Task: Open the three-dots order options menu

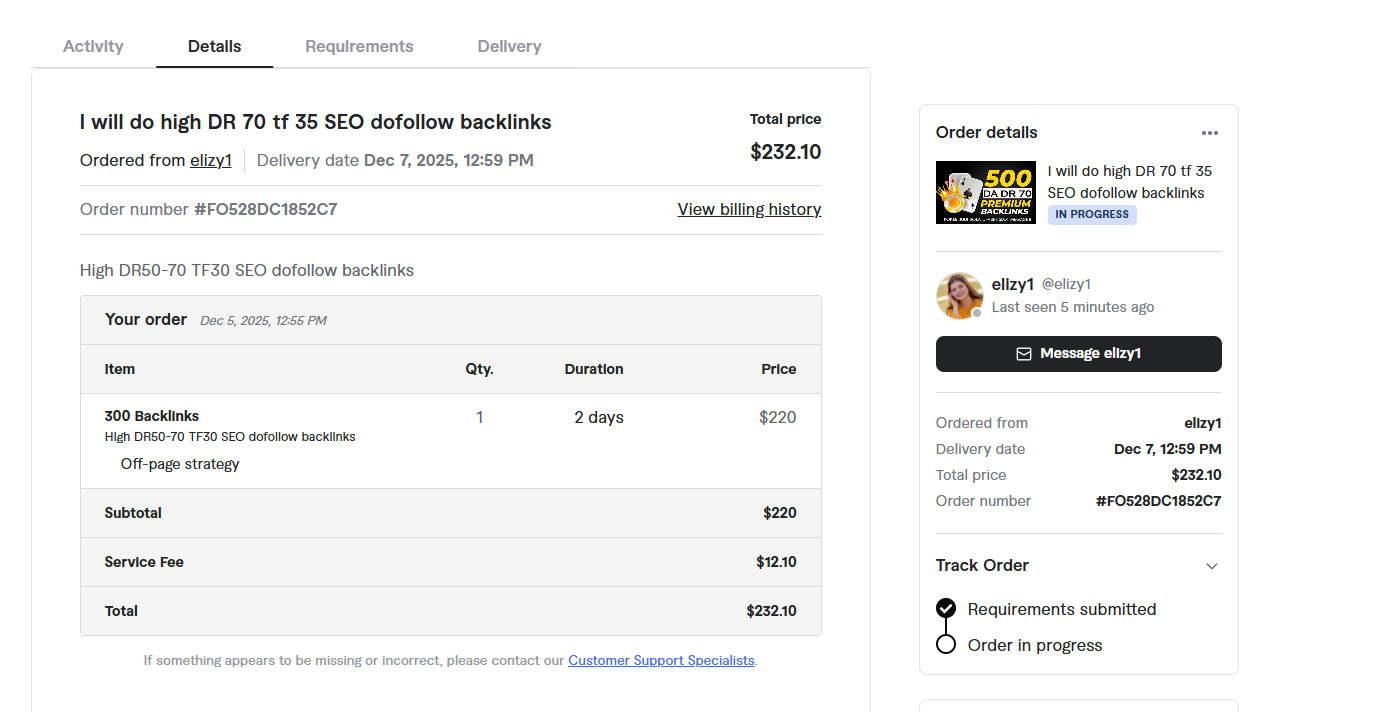Action: [x=1210, y=133]
